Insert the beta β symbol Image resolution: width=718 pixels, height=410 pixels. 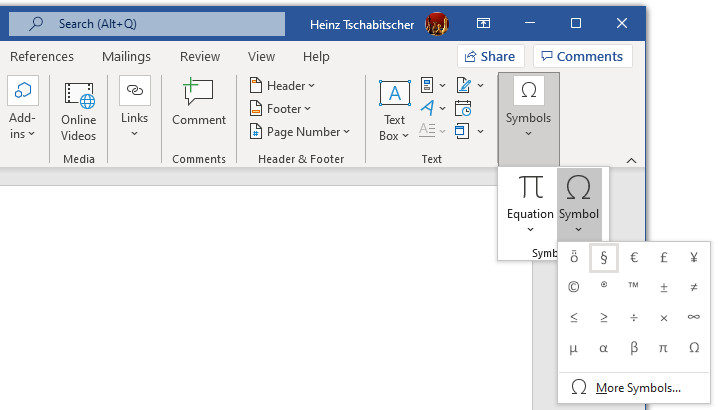click(x=634, y=348)
